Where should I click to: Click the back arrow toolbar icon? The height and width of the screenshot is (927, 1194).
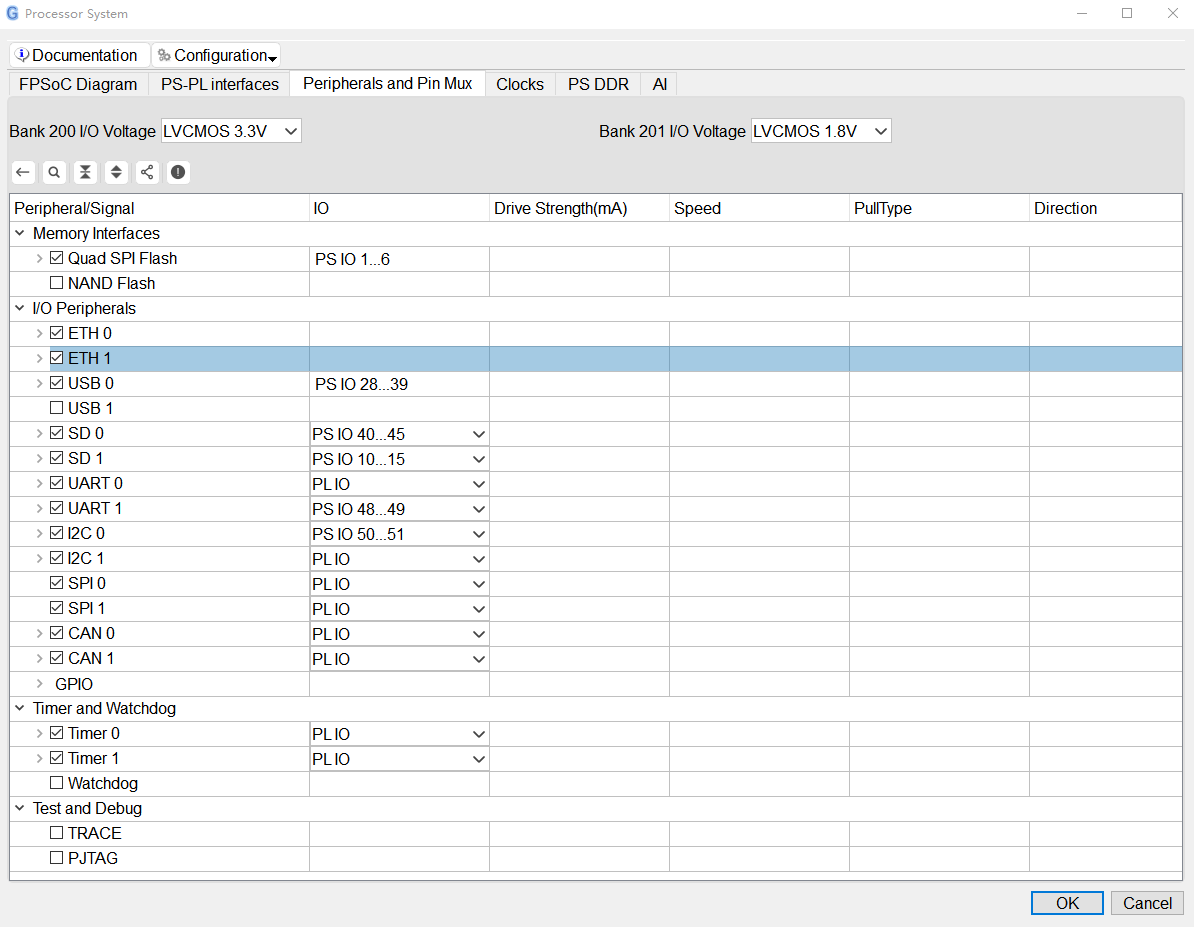pyautogui.click(x=23, y=172)
